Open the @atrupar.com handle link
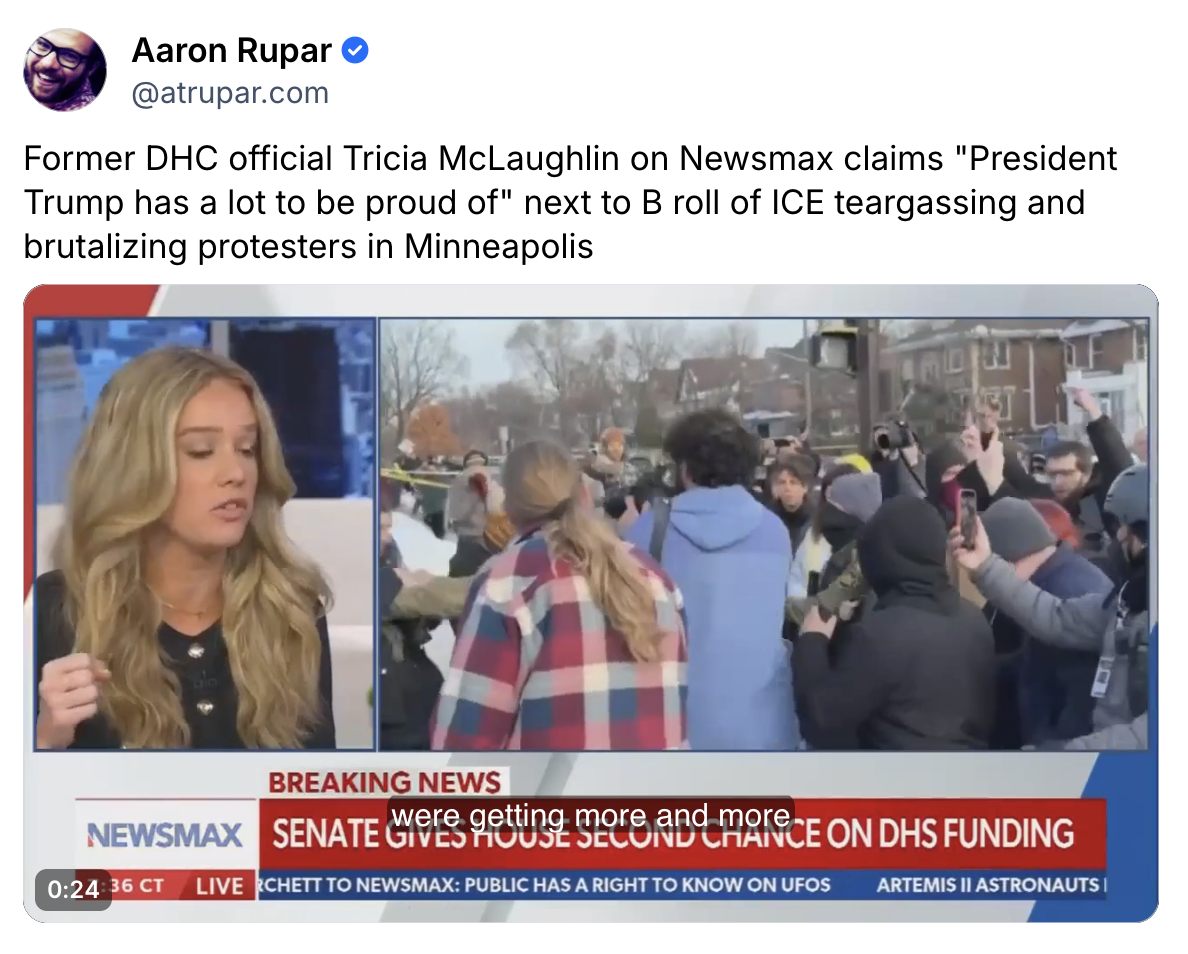This screenshot has width=1188, height=954. tap(230, 93)
